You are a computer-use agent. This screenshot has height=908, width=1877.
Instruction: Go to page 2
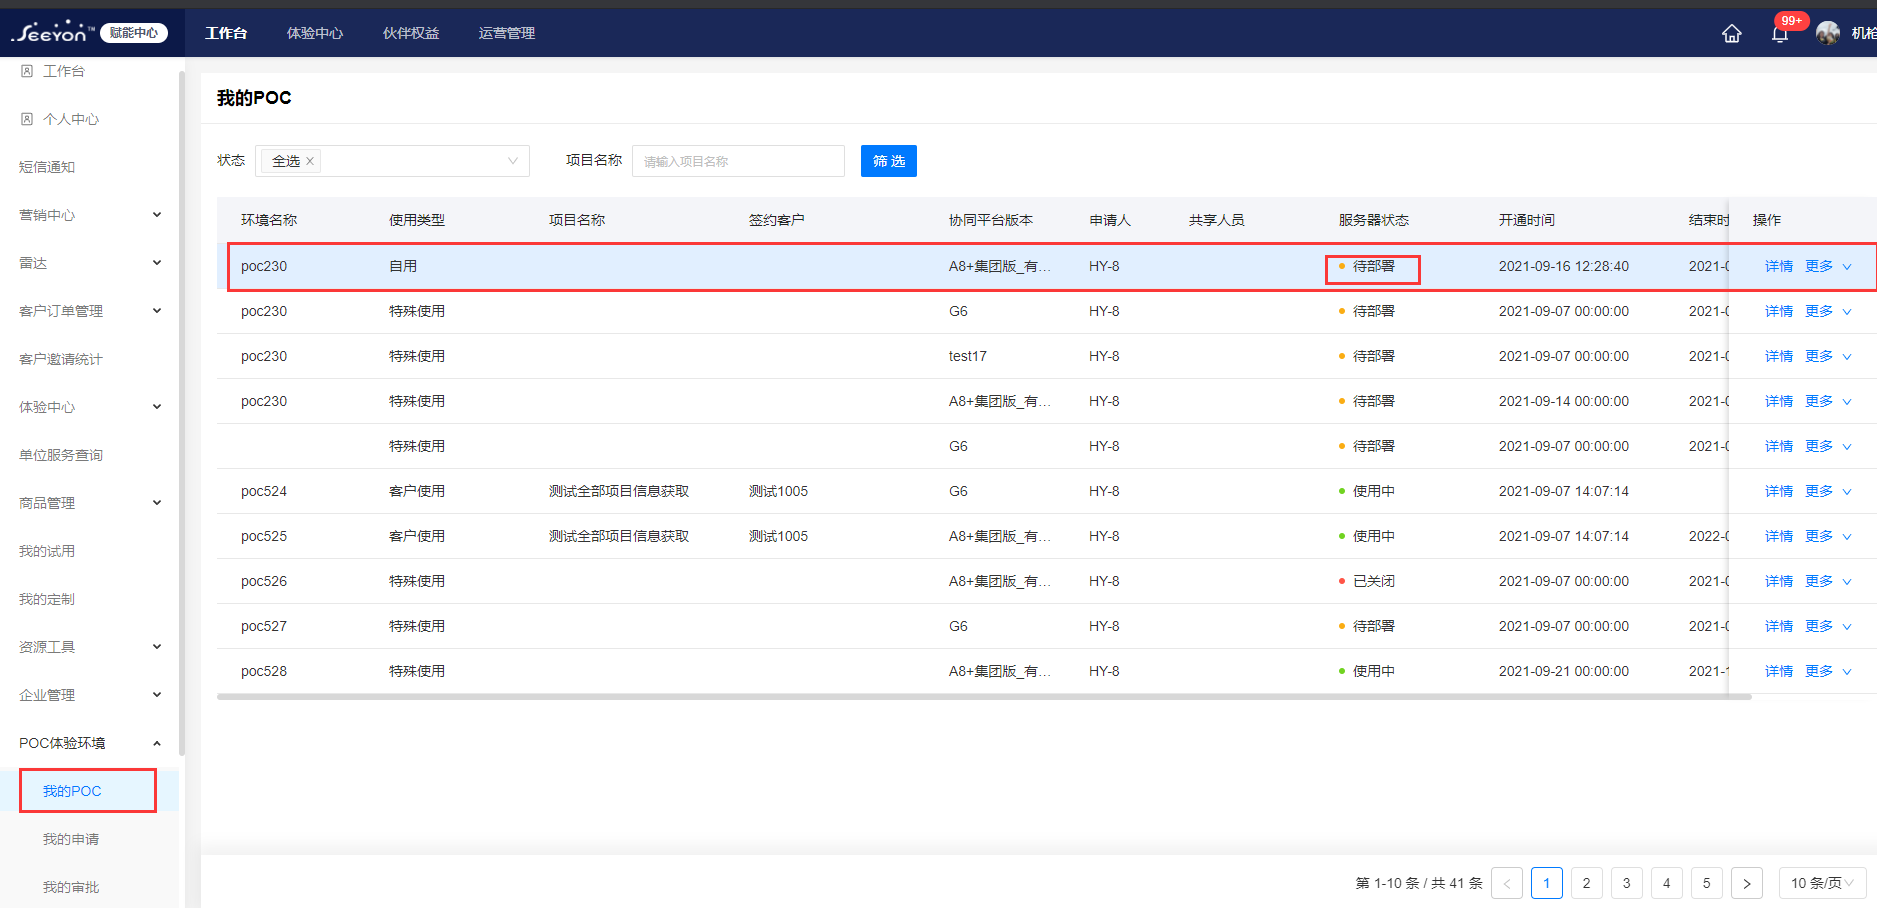pyautogui.click(x=1587, y=883)
